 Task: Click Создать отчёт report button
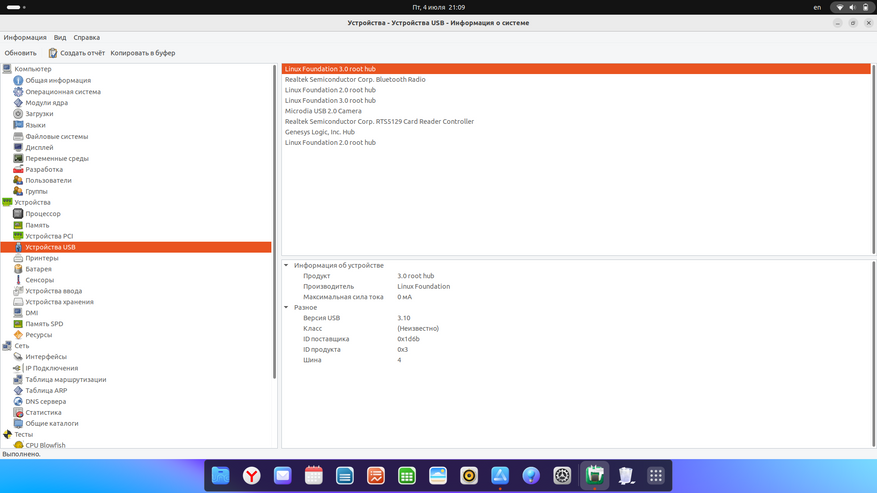click(x=77, y=53)
